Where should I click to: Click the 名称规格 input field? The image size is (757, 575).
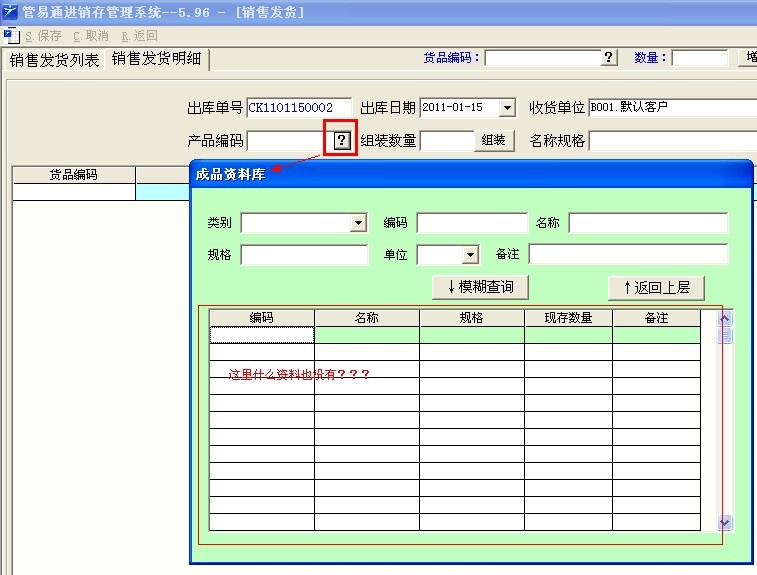point(673,141)
